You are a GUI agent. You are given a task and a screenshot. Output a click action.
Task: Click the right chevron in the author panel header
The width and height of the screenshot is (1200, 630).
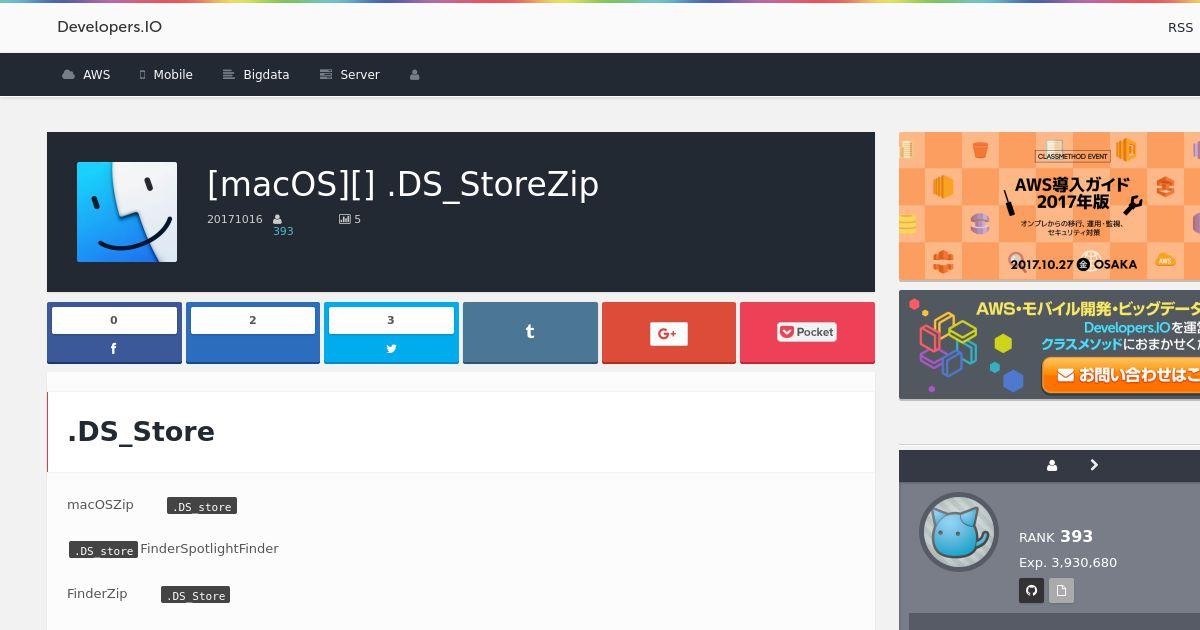(1094, 465)
